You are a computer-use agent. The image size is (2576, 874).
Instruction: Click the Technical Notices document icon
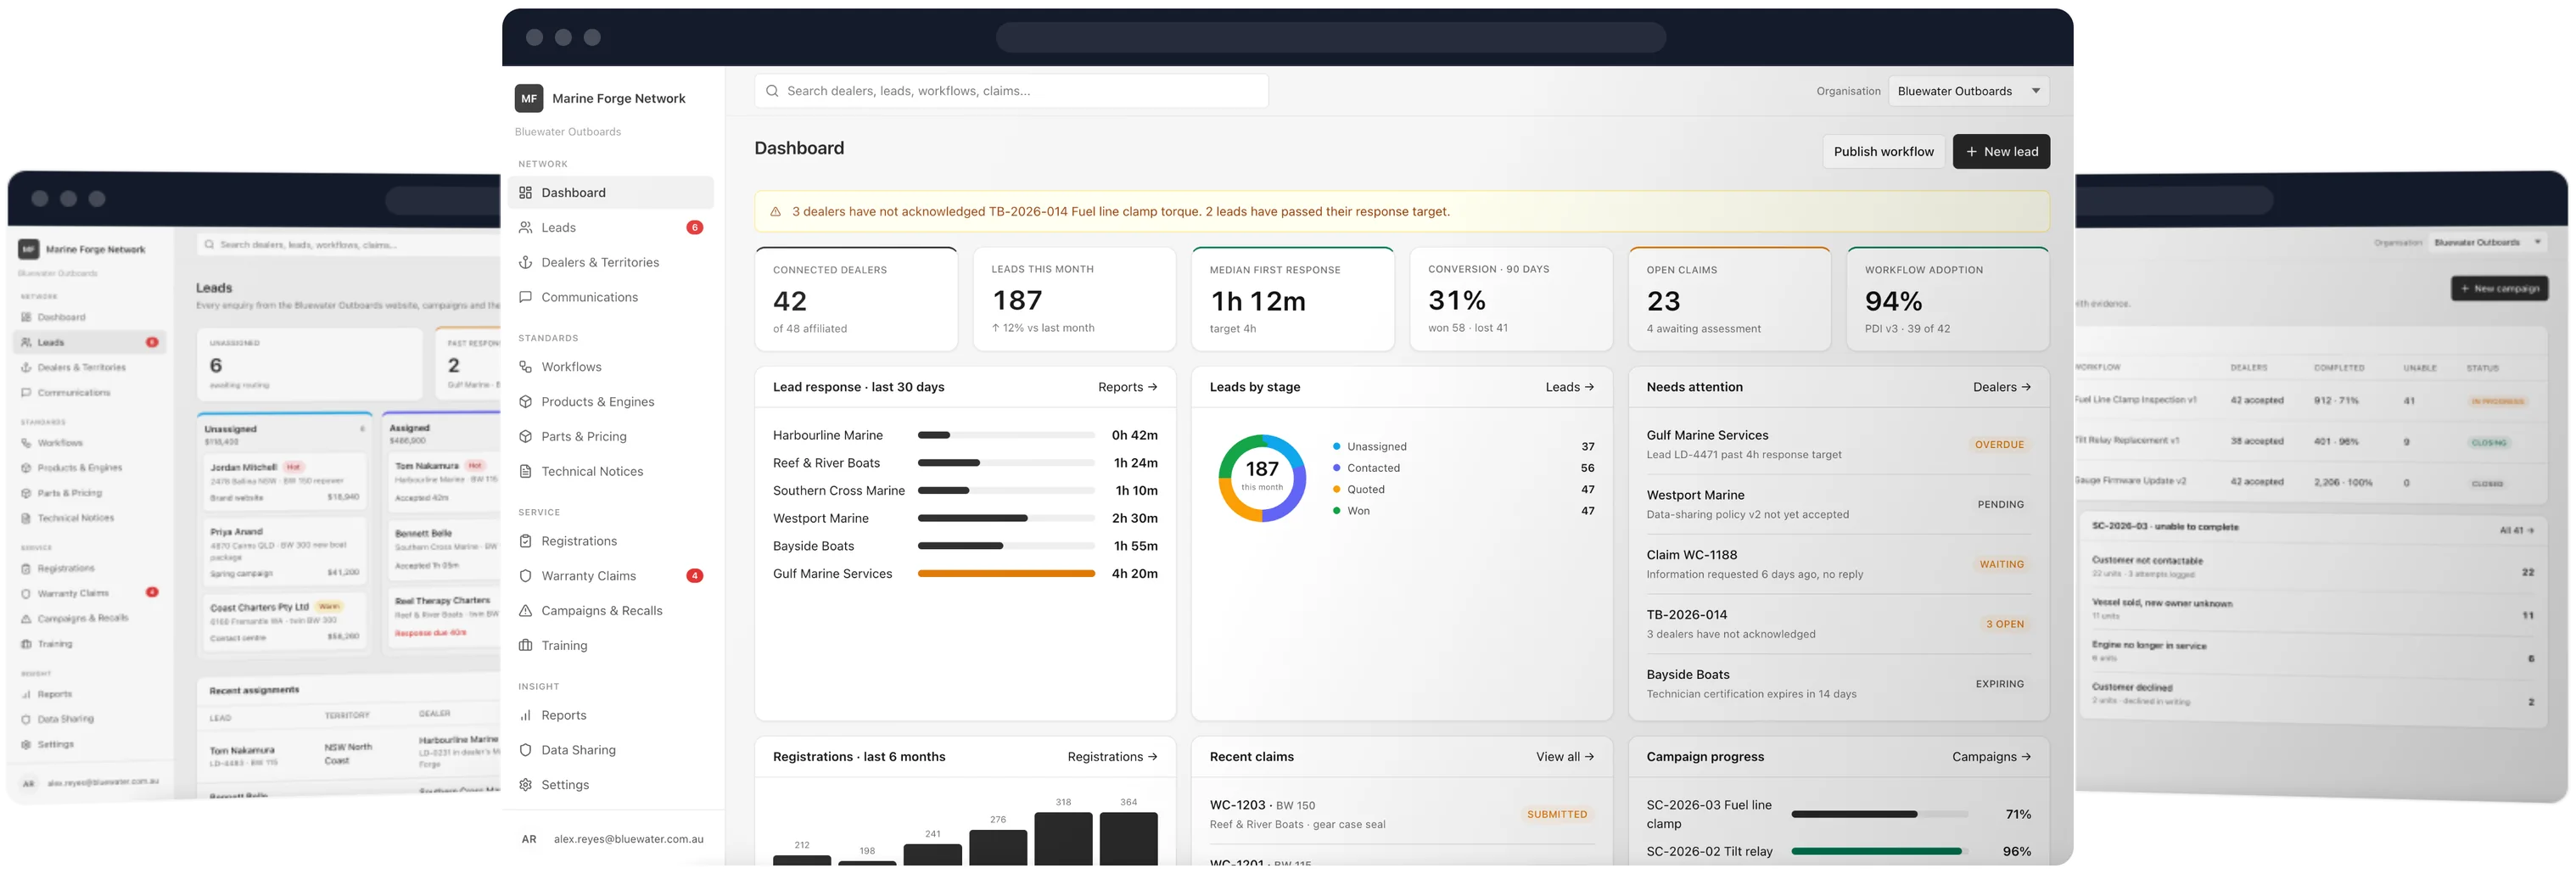point(525,472)
